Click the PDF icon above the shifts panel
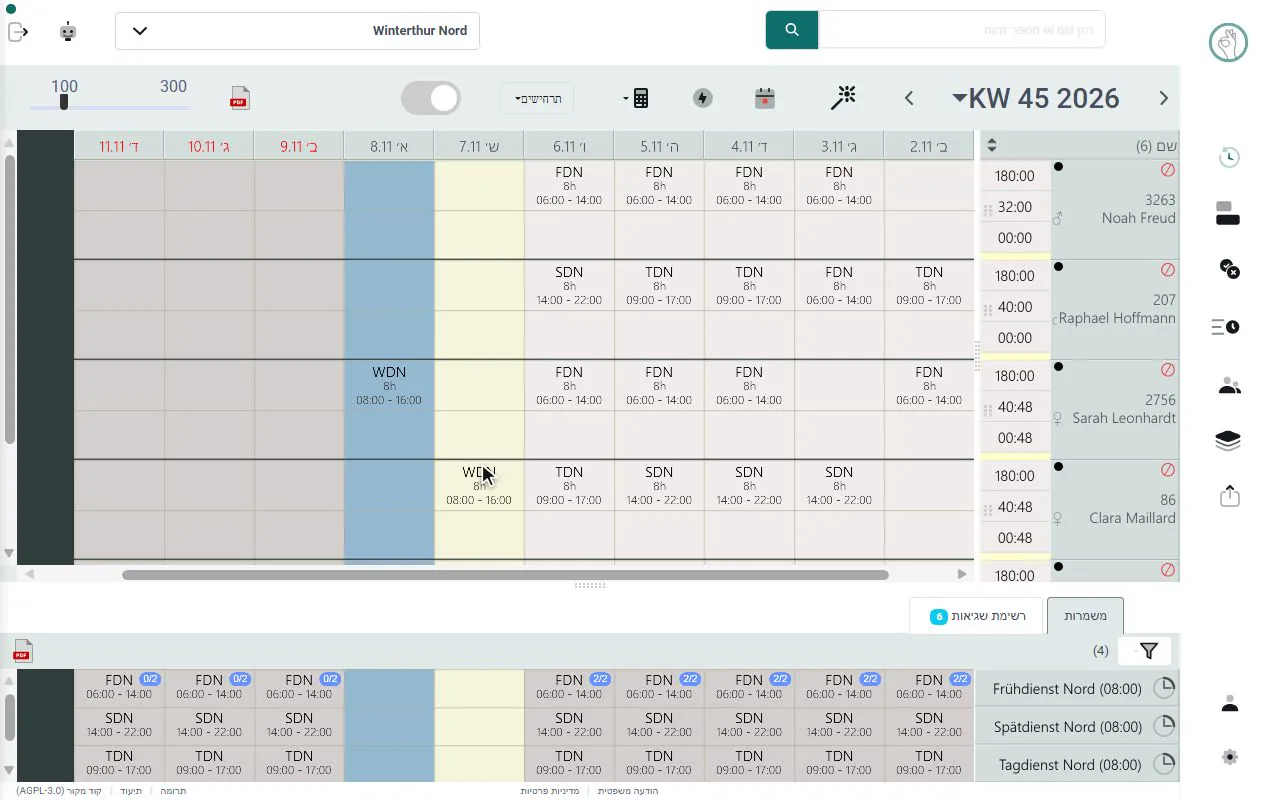The width and height of the screenshot is (1280, 800). 22,651
